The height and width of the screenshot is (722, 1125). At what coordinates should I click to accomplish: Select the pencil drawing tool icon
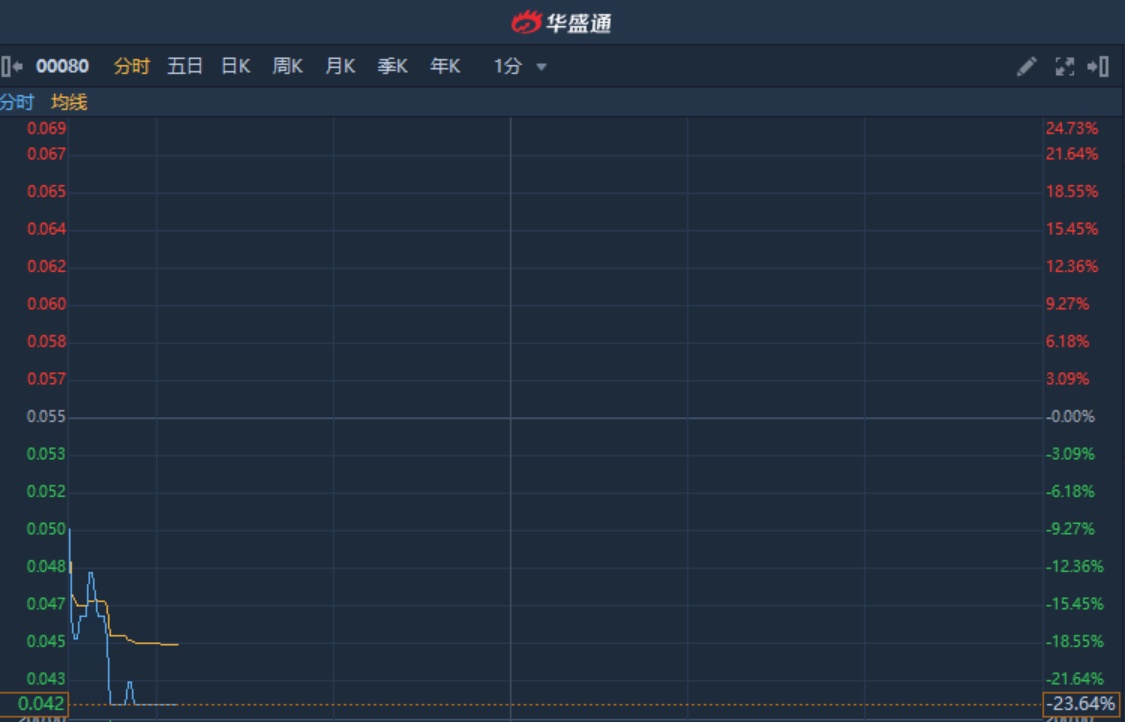[1027, 67]
